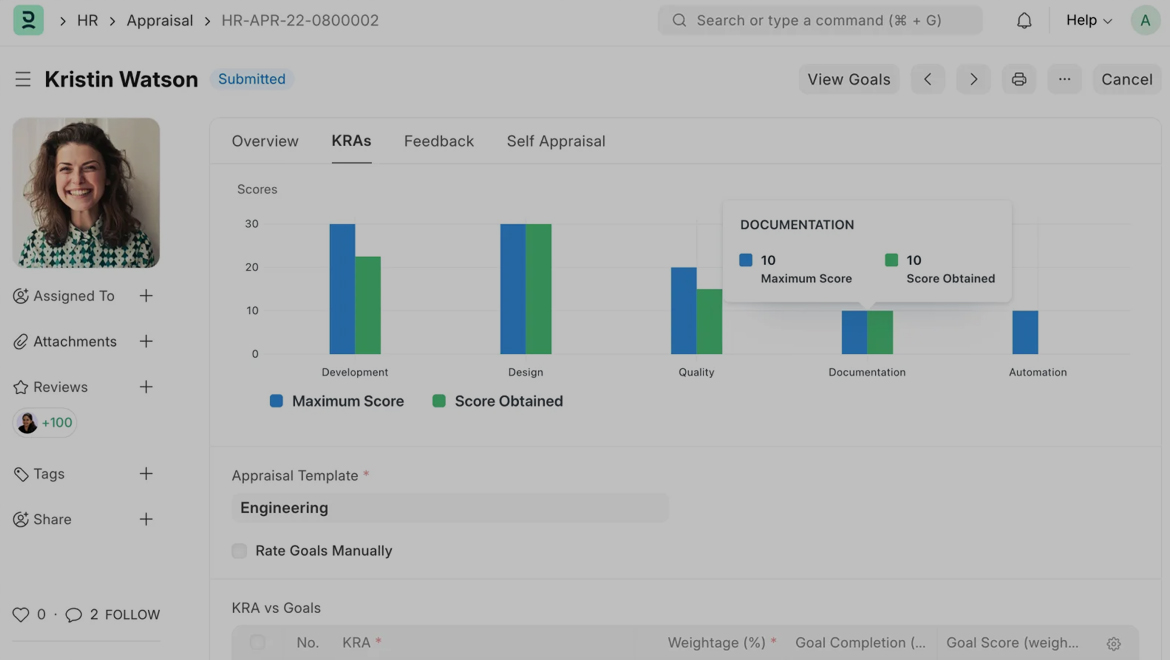Open the Self Appraisal tab
Screen dimensions: 1170x660
(x=555, y=141)
